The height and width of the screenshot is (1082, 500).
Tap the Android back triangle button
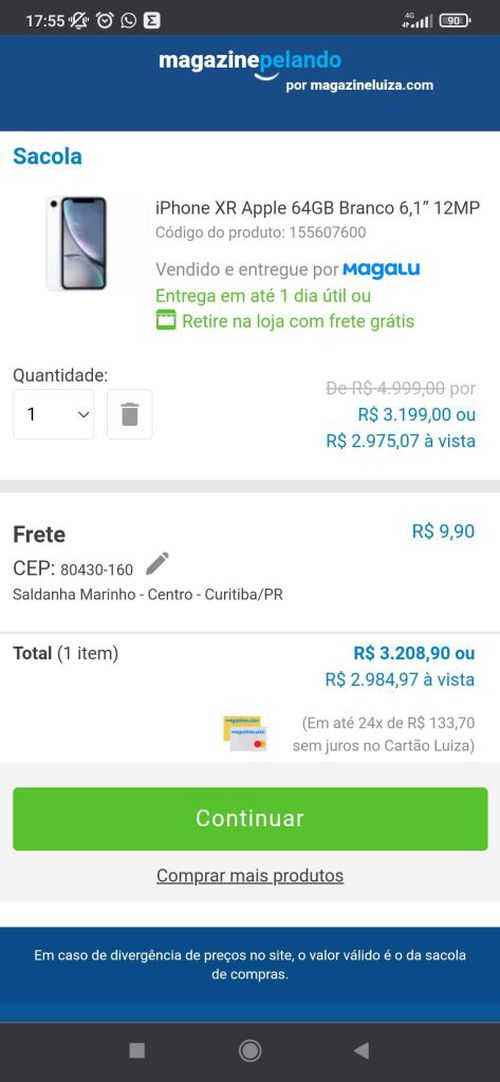361,1051
